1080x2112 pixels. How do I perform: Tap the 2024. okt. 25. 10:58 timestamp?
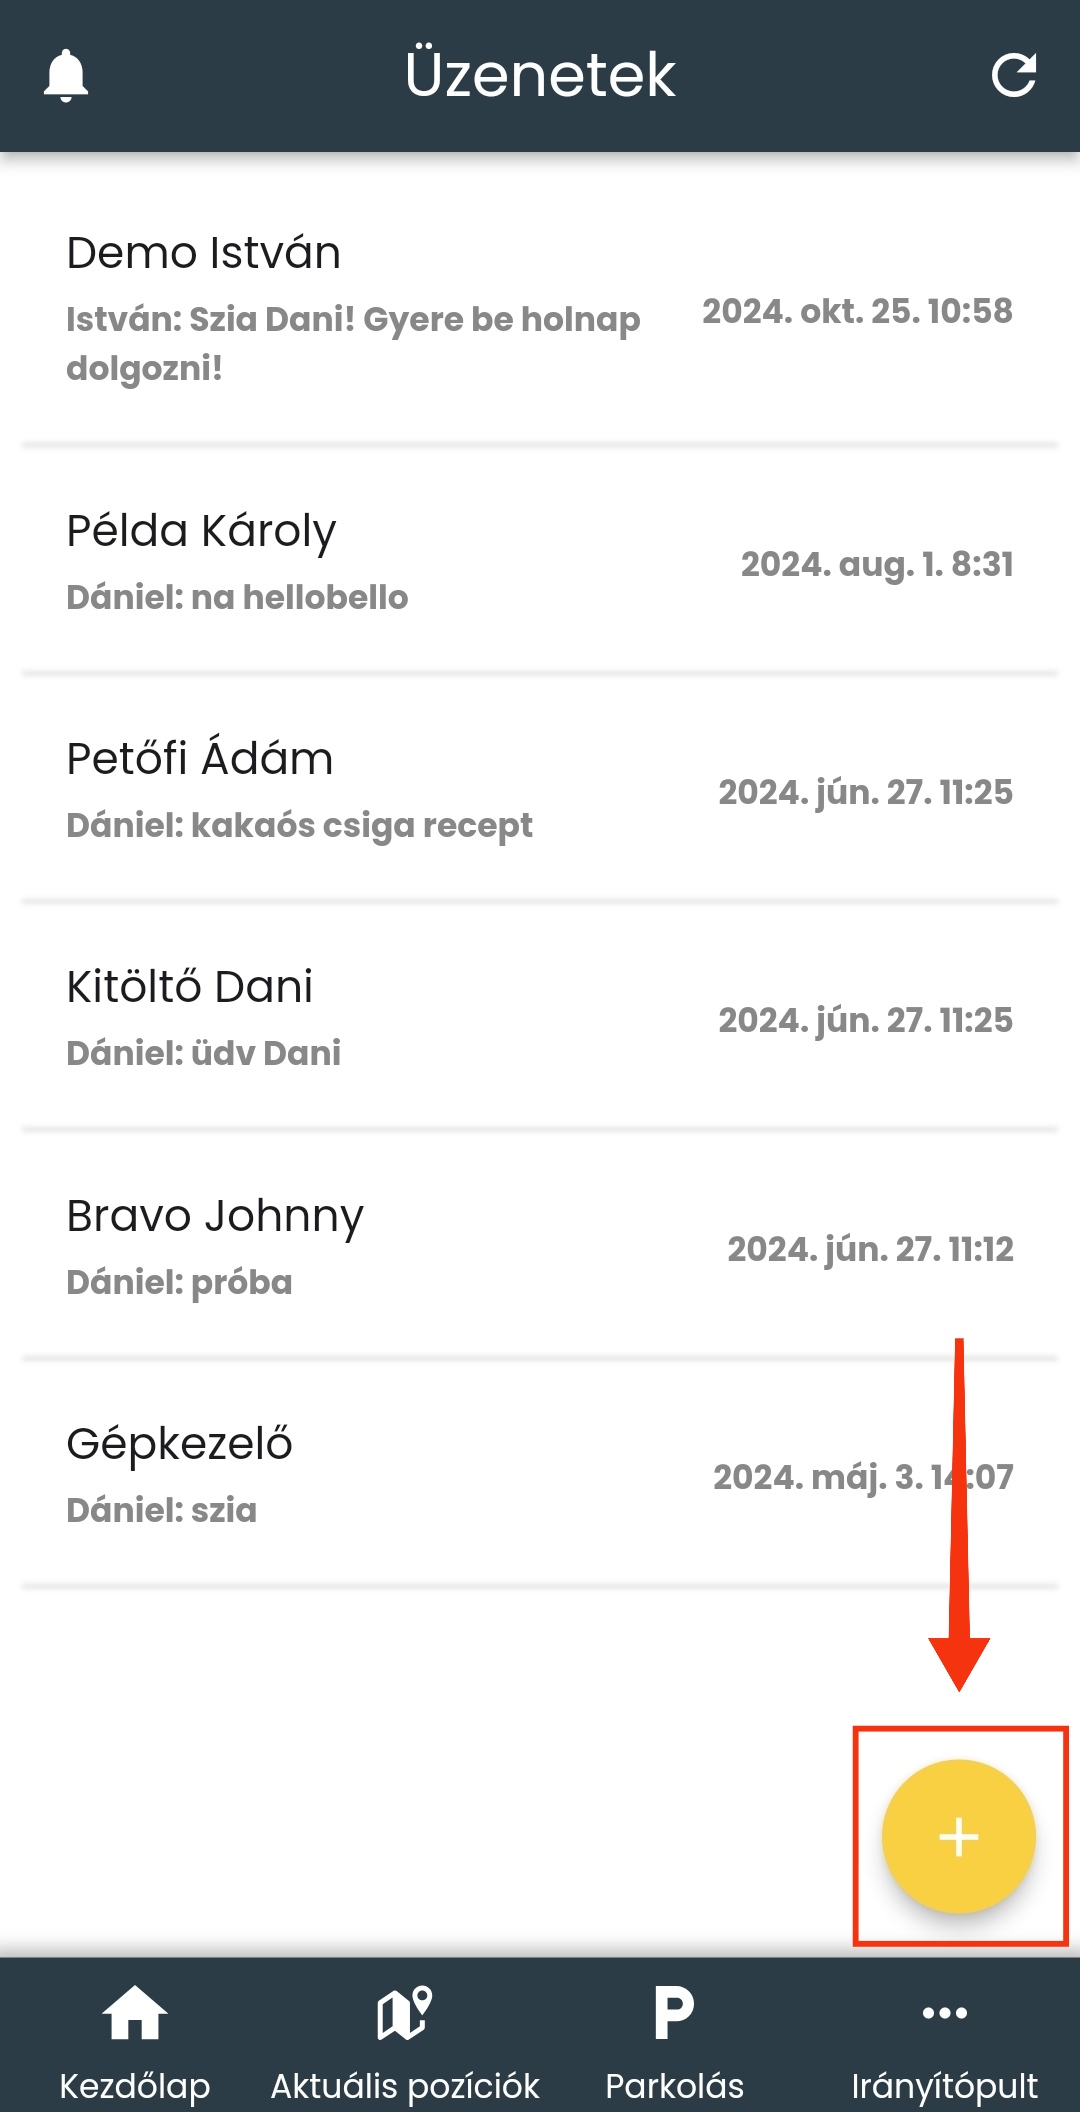click(857, 311)
